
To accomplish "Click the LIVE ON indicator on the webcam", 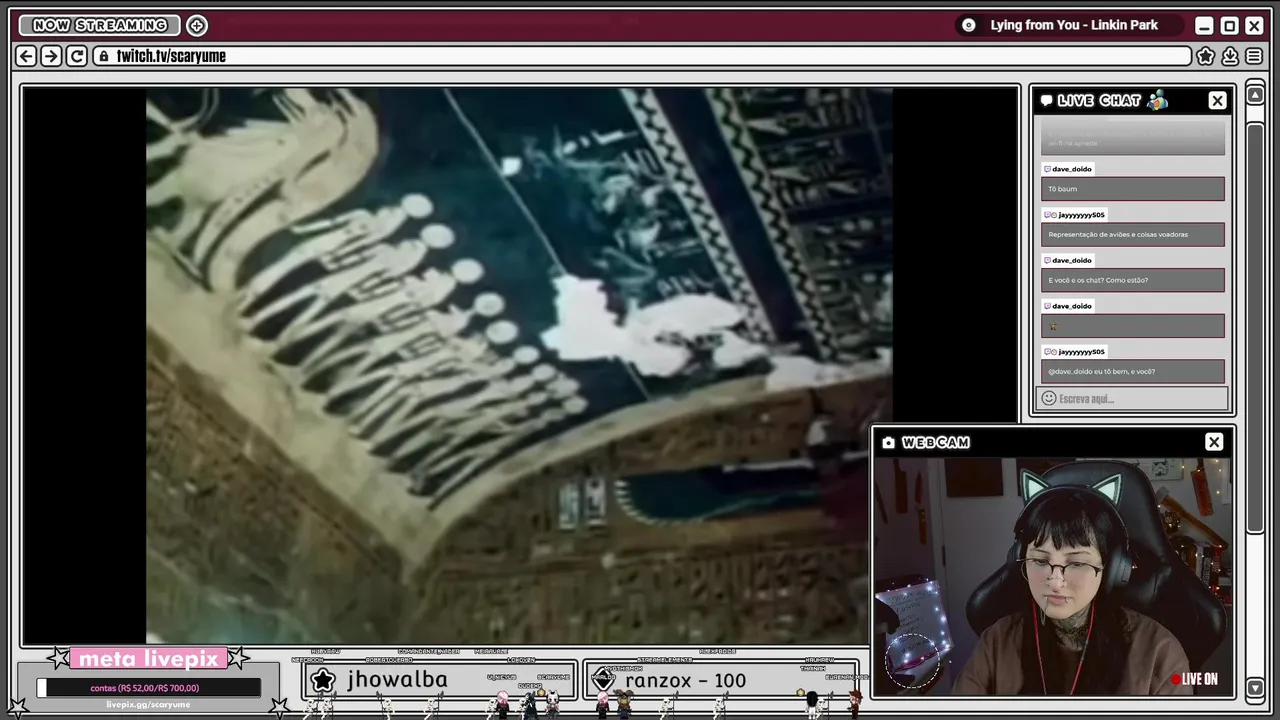I will point(1195,679).
